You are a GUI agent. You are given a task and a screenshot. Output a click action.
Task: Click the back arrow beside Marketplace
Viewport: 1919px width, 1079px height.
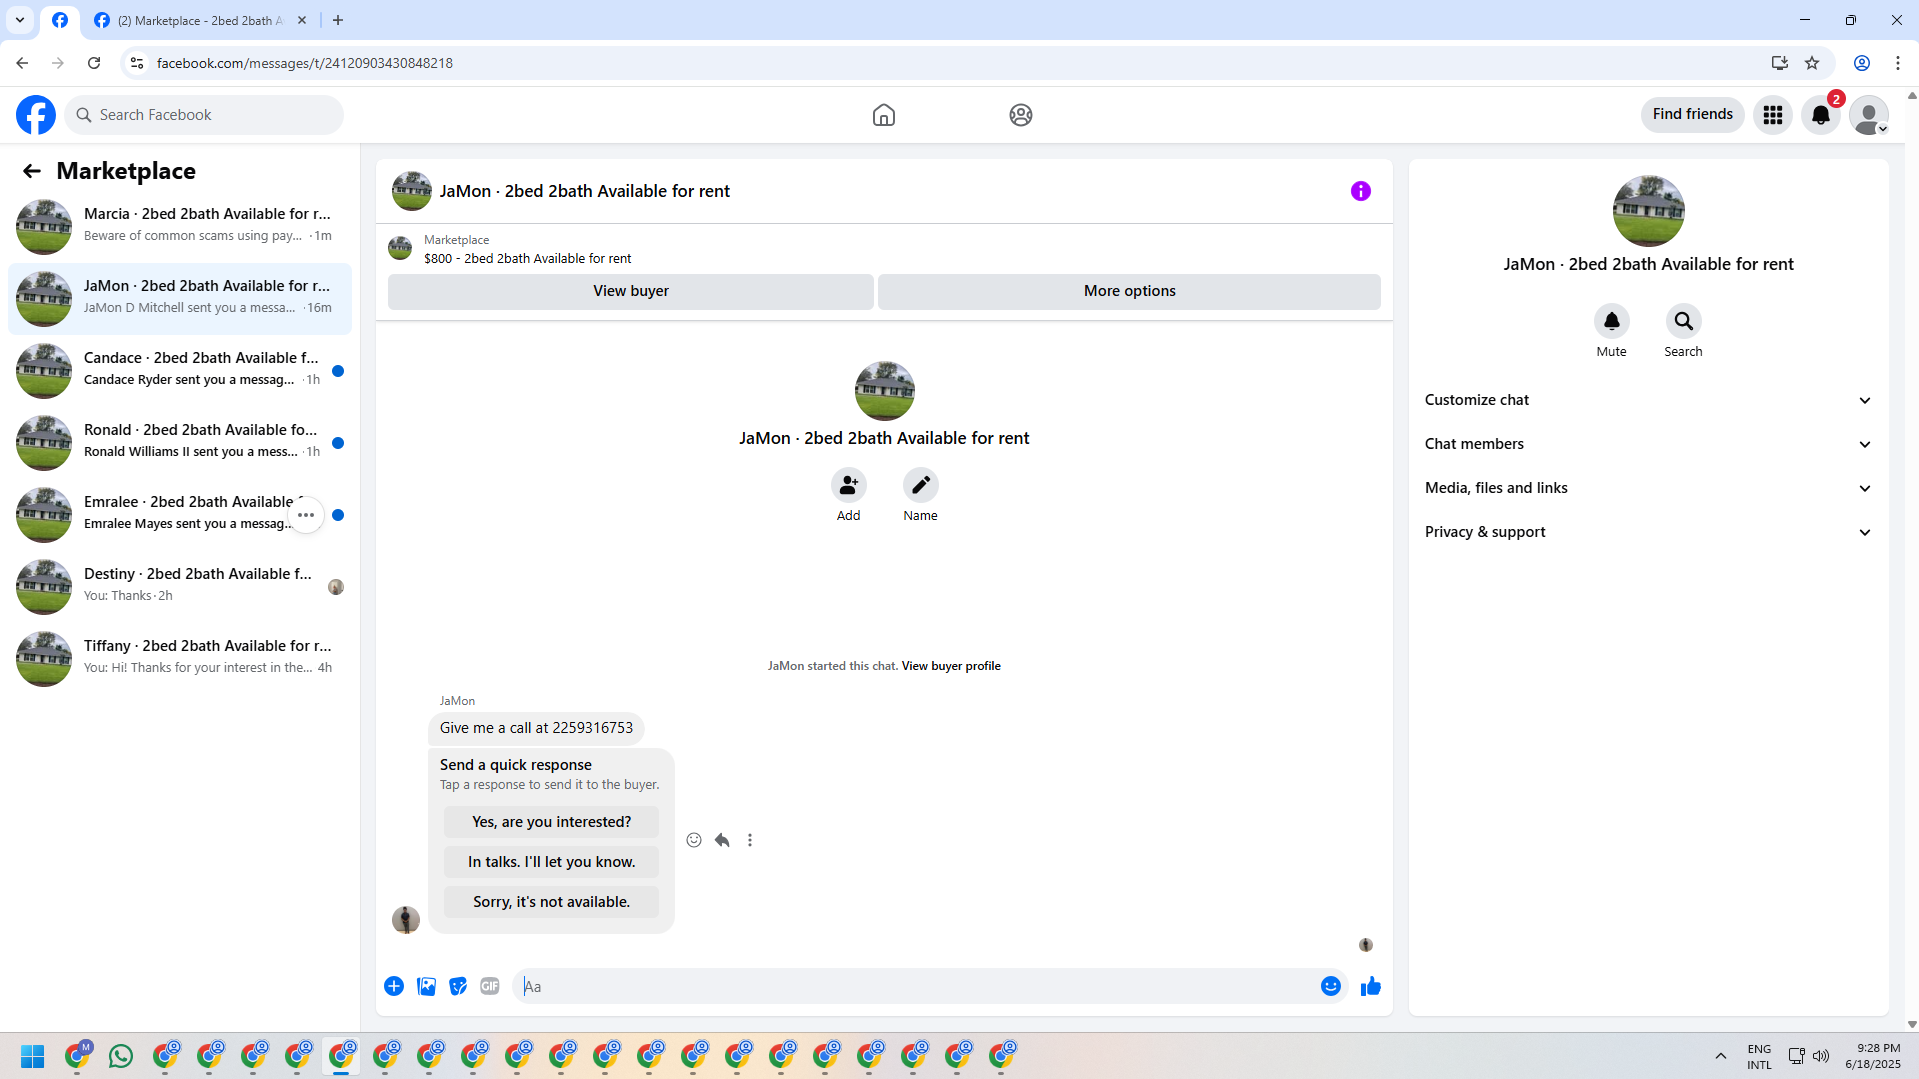[x=32, y=171]
